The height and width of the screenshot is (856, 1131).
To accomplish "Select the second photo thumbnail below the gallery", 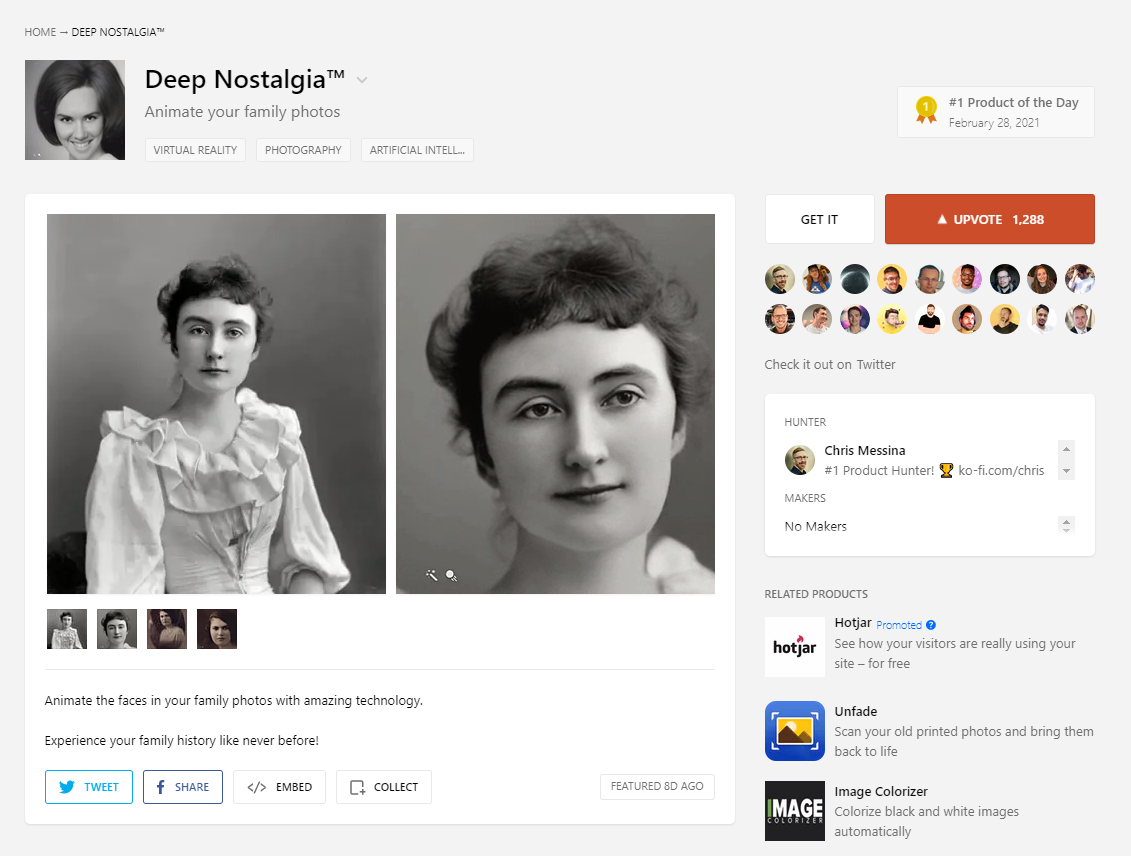I will [116, 628].
